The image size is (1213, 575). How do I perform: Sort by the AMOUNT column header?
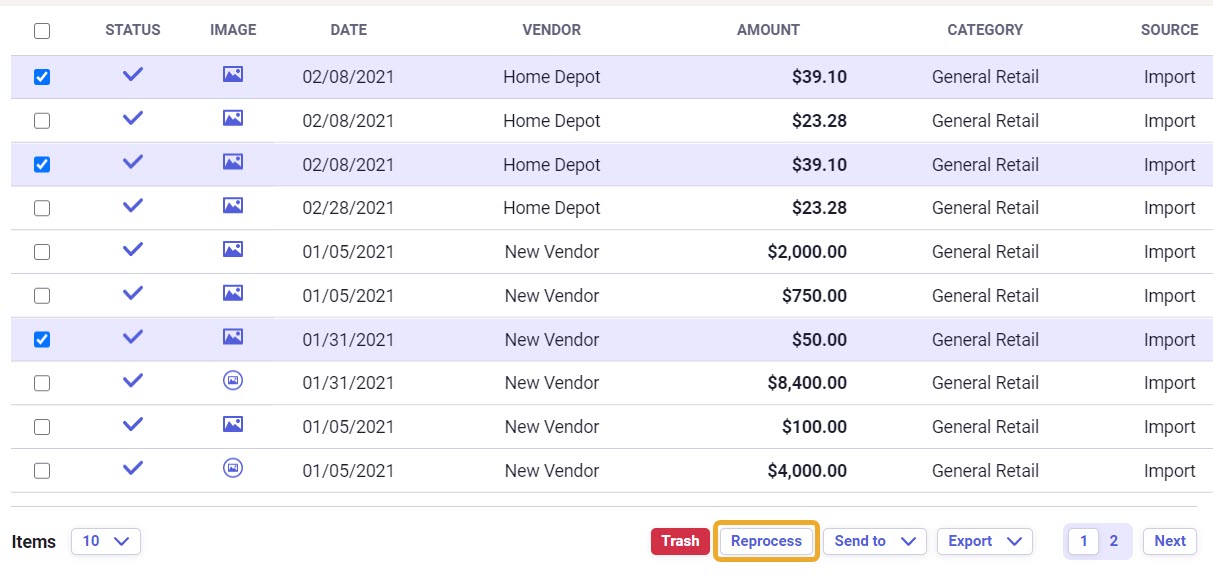click(768, 30)
